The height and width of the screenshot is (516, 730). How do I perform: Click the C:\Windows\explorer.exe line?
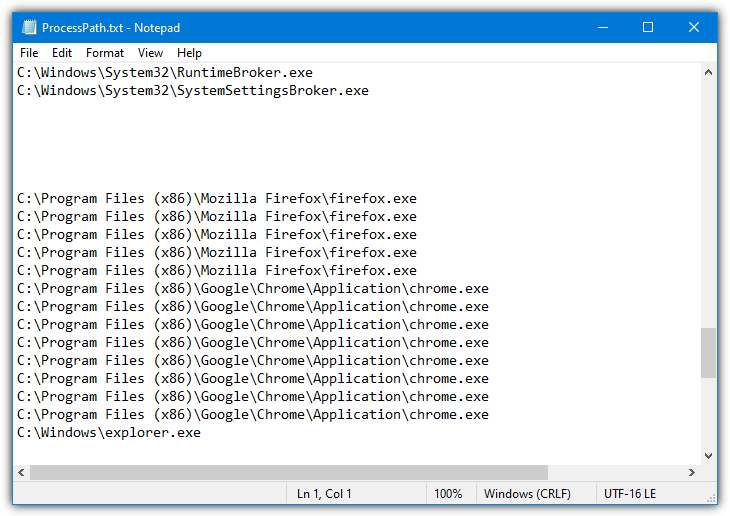pyautogui.click(x=109, y=433)
